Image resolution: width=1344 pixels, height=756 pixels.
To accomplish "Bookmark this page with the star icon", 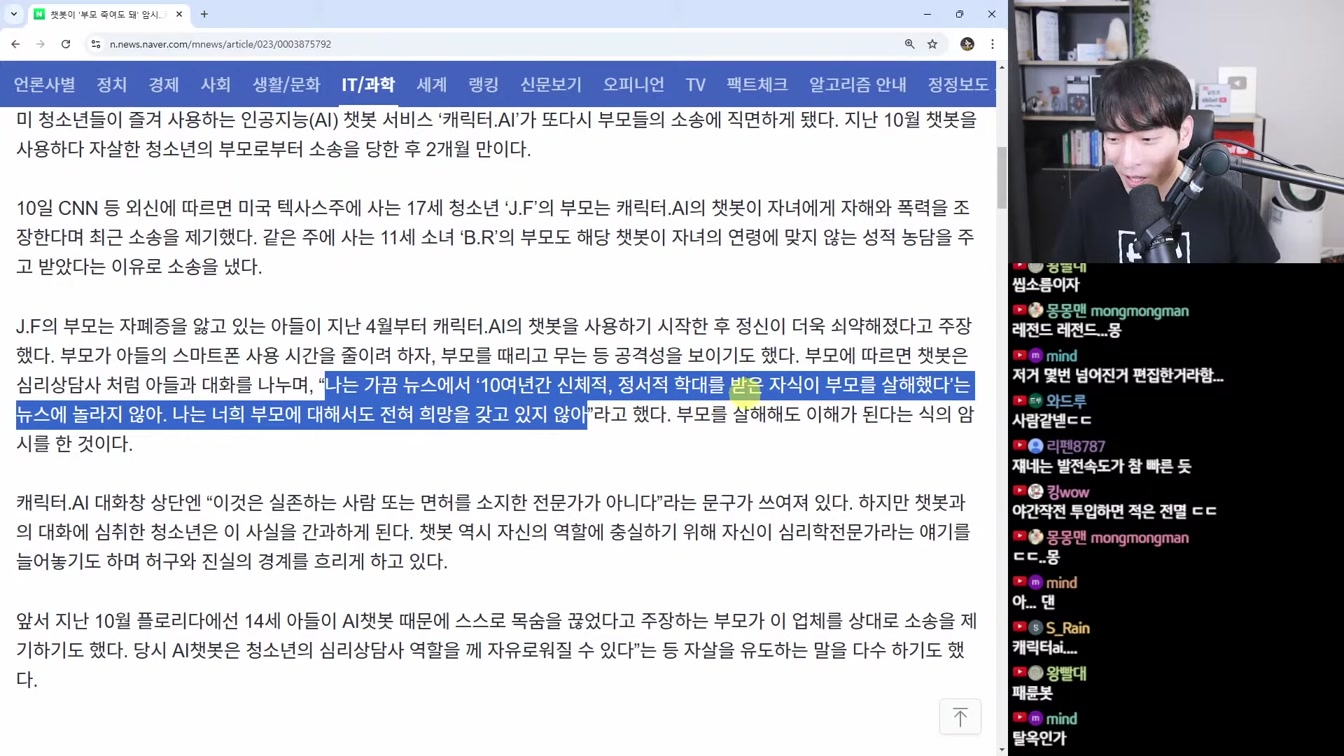I will coord(932,44).
